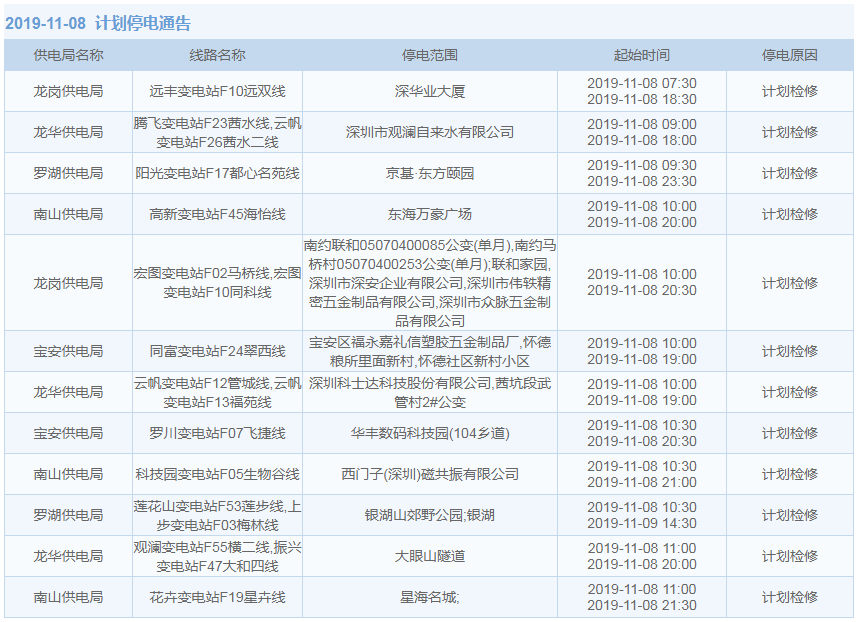859x622 pixels.
Task: Select the 阳光变电站F17都心名苑线 line entry
Action: 217,173
